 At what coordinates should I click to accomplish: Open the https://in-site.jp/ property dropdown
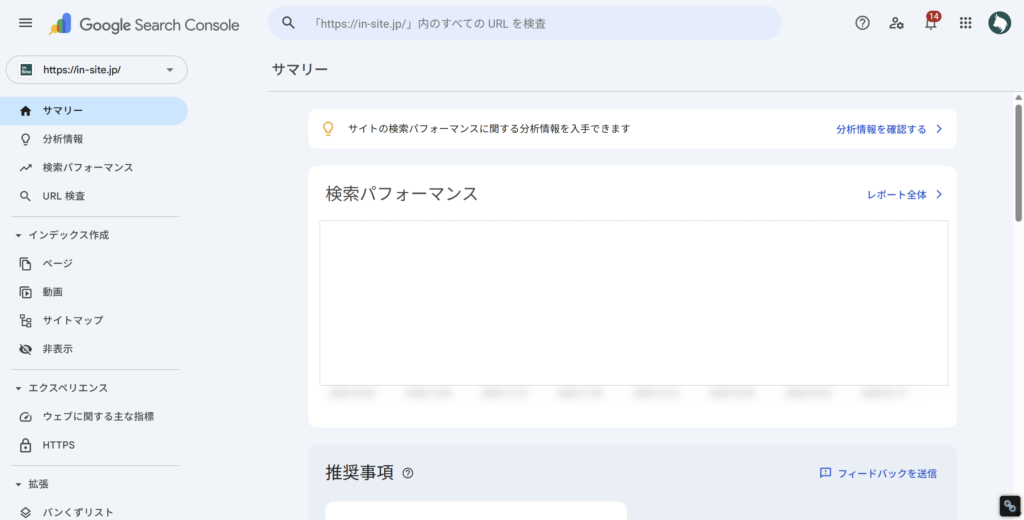click(97, 70)
